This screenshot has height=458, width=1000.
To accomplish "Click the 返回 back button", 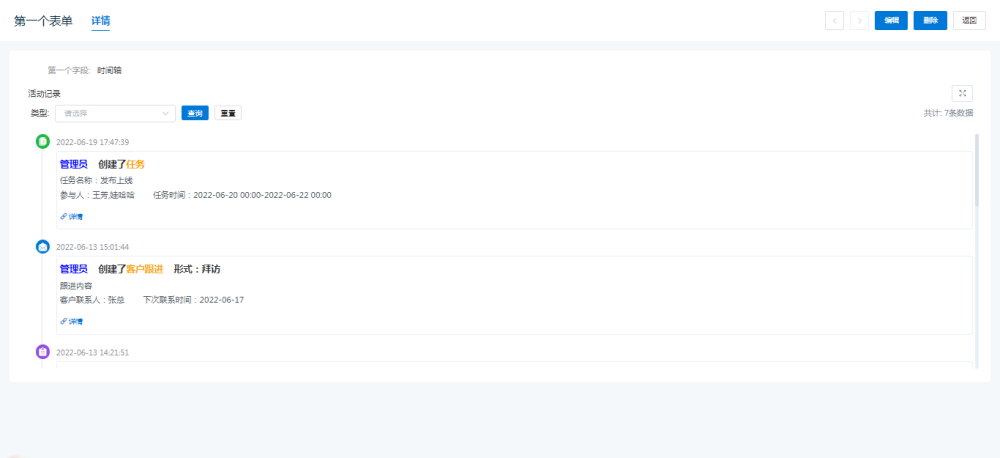I will (969, 21).
